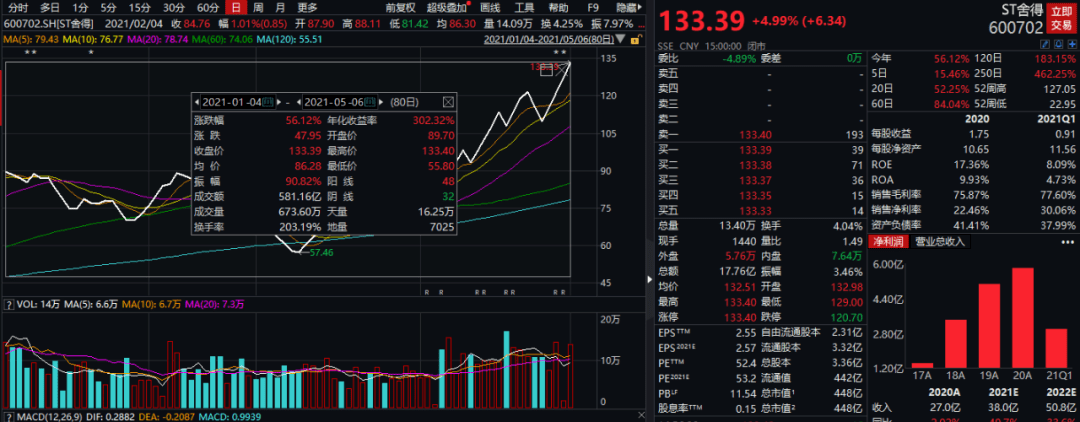Image resolution: width=1080 pixels, height=422 pixels.
Task: Open the 更多 more periods menu
Action: [307, 8]
